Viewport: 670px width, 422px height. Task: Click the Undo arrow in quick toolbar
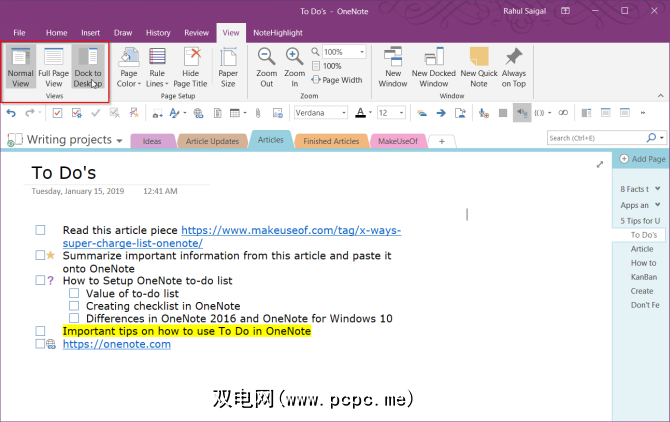tap(11, 113)
